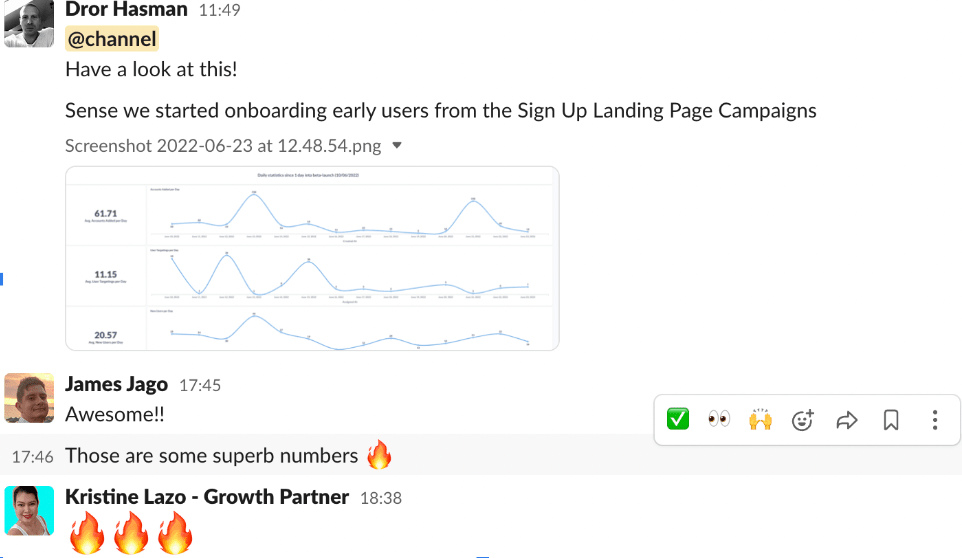Click the 18:38 timestamp on Kristine's message
This screenshot has width=962, height=558.
pyautogui.click(x=381, y=498)
